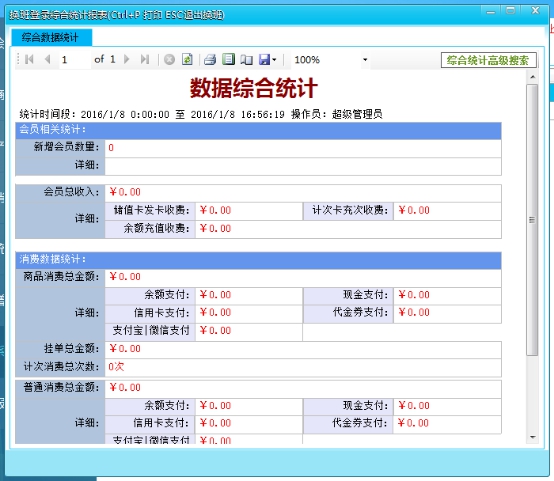Click 新增会员数量 value 0
Image resolution: width=554 pixels, height=481 pixels.
(x=111, y=148)
